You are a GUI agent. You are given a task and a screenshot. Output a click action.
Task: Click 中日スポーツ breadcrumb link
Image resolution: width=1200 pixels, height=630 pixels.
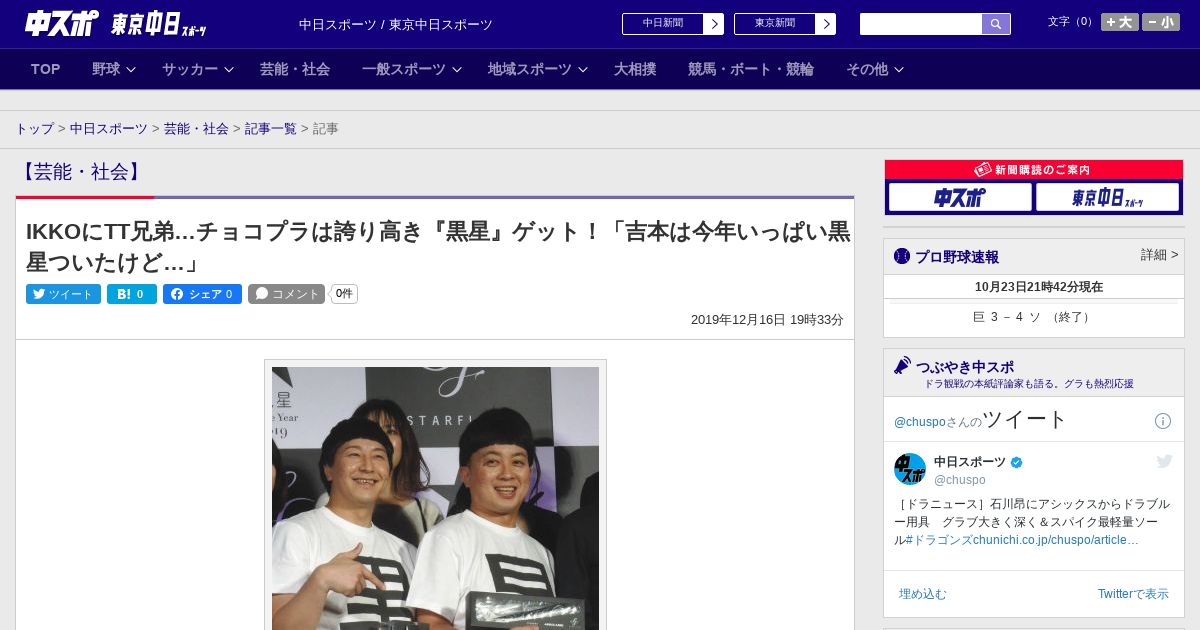tap(109, 129)
